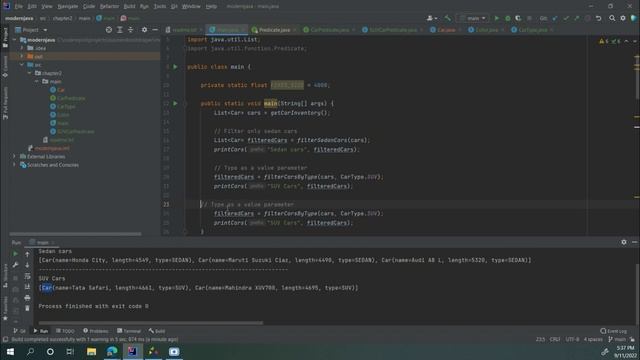Open the Git tool window button
The width and height of the screenshot is (640, 360).
[x=20, y=331]
